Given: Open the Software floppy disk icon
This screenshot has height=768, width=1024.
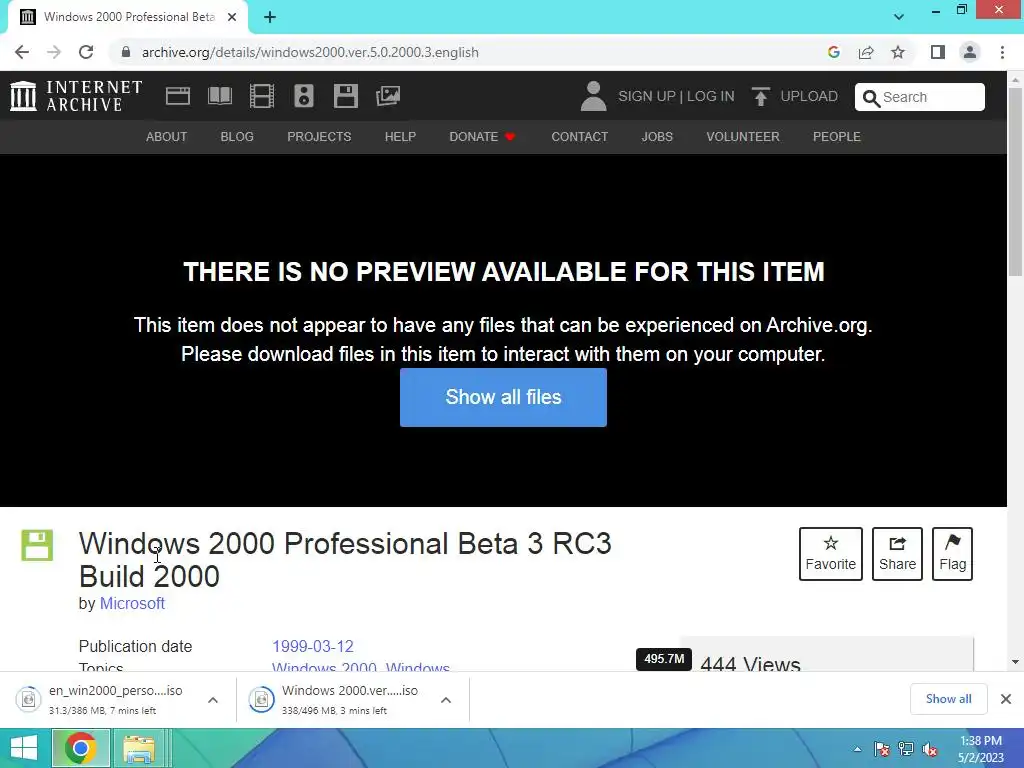Looking at the screenshot, I should pyautogui.click(x=345, y=96).
